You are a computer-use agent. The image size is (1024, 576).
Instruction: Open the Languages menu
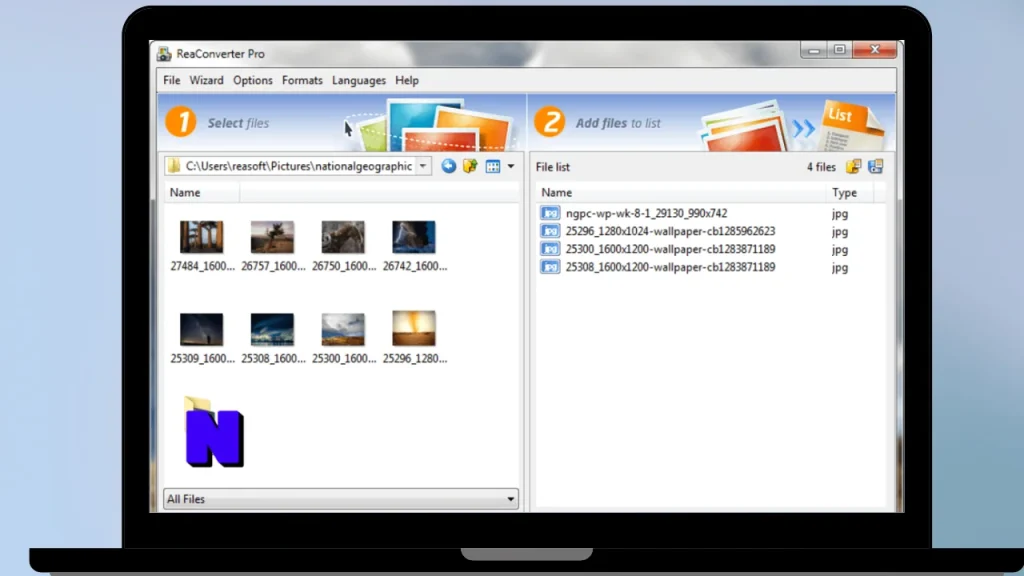point(359,80)
